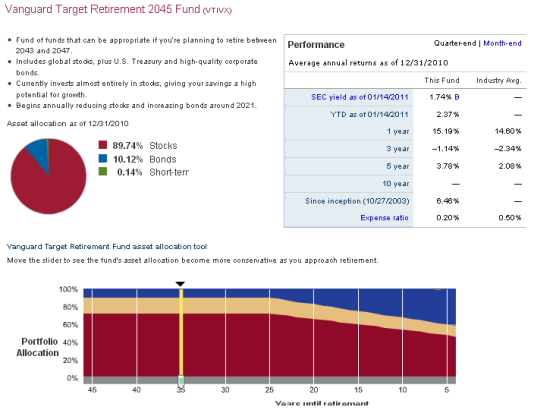Screen dimensions: 550x410
Task: Click the 89.74% Stocks value
Action: click(128, 146)
